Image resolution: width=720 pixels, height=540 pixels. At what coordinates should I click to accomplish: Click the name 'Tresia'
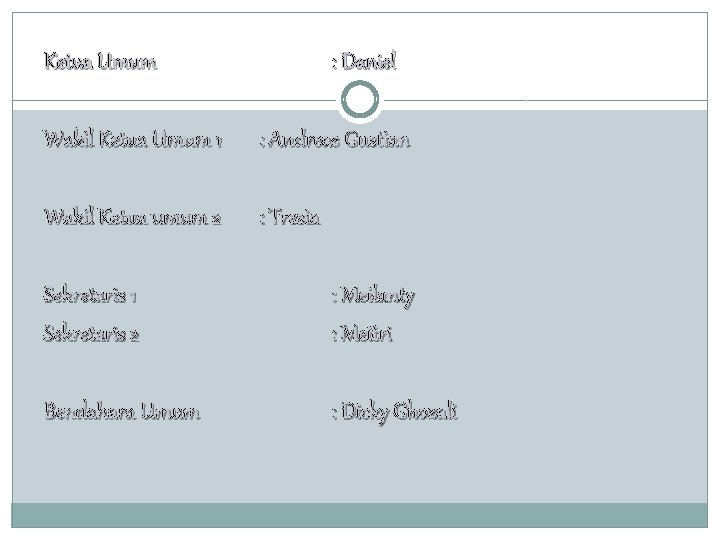[x=294, y=217]
